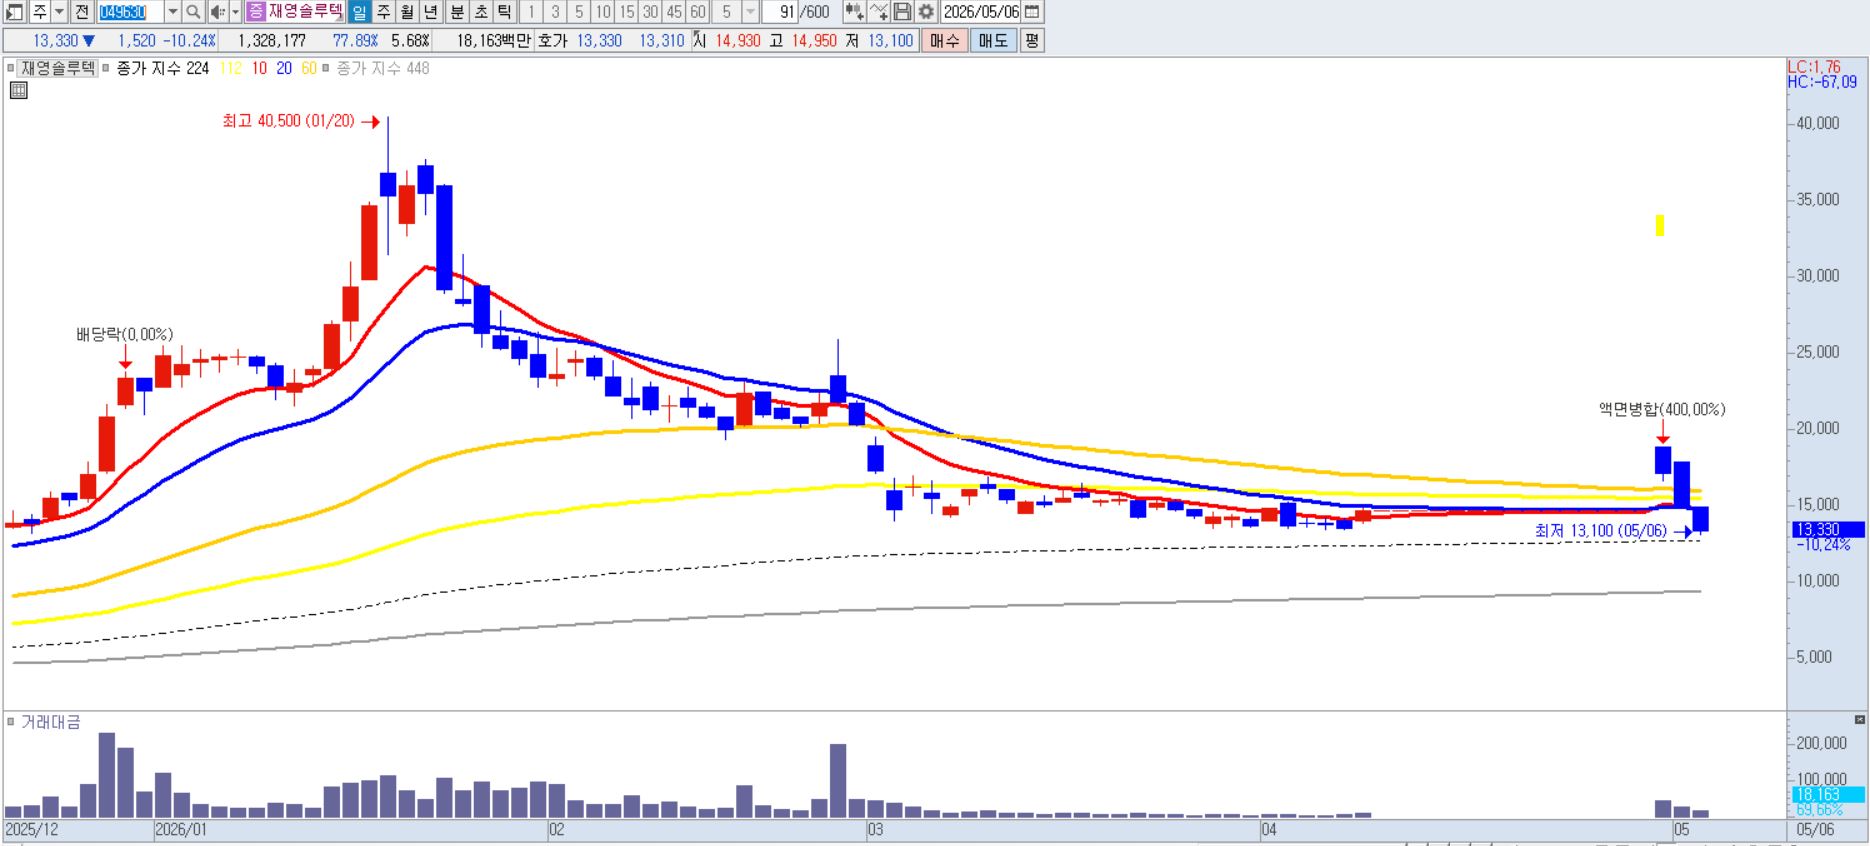
Task: Choose interval 15 button
Action: coord(627,12)
